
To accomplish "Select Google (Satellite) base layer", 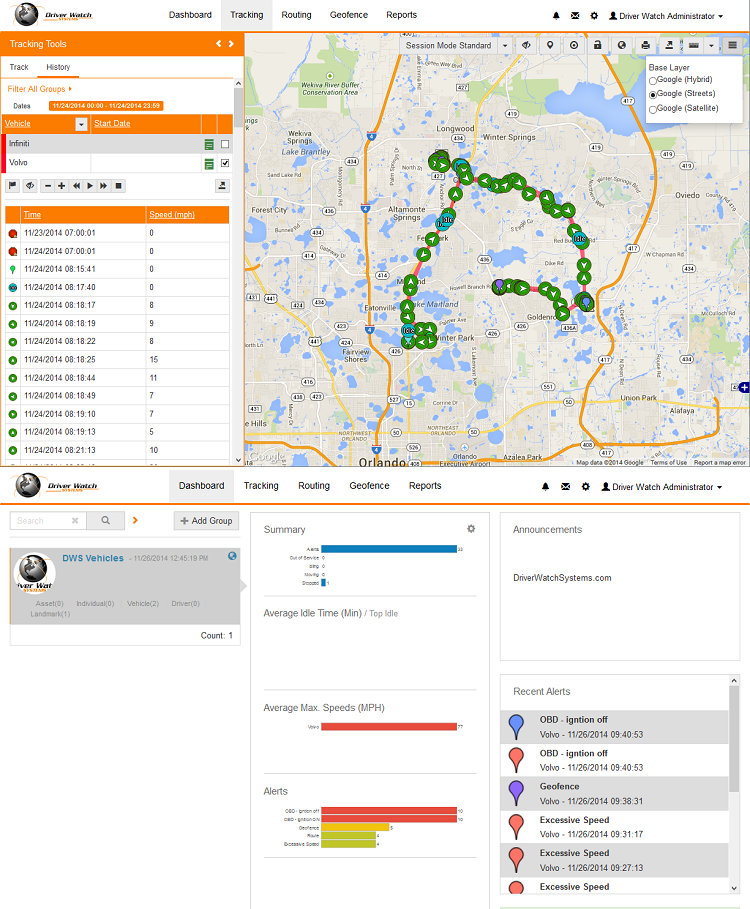I will tap(653, 109).
